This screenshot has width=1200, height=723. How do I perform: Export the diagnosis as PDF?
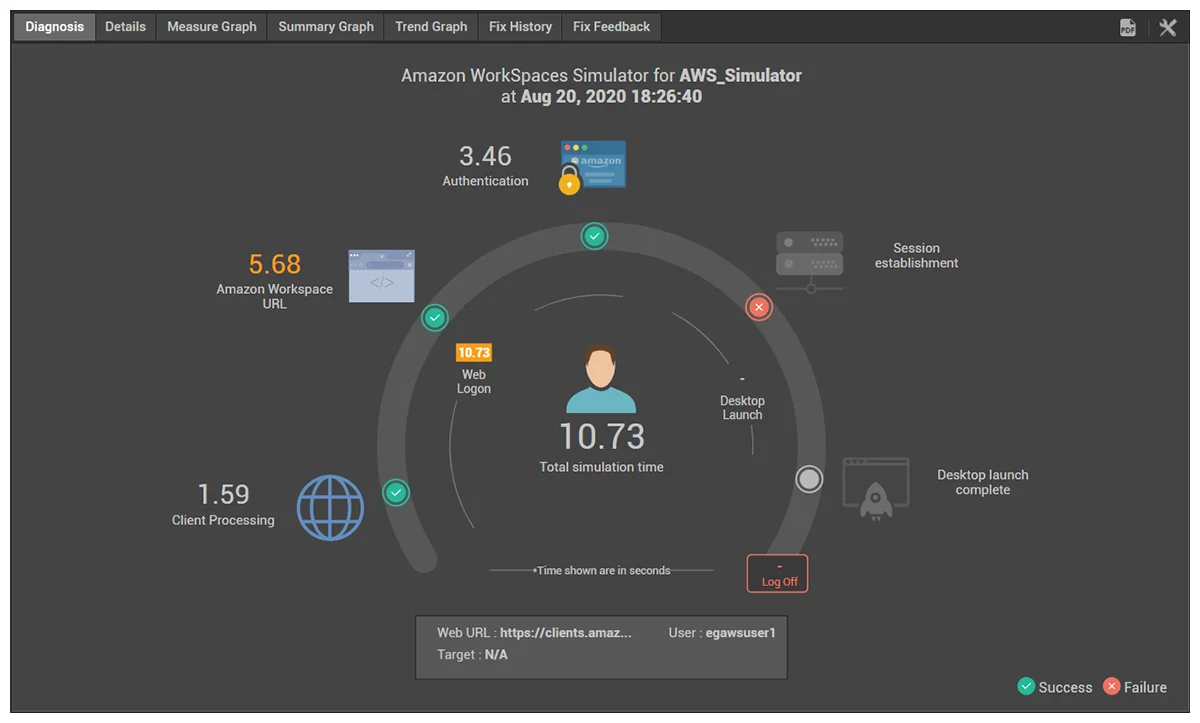[x=1128, y=28]
